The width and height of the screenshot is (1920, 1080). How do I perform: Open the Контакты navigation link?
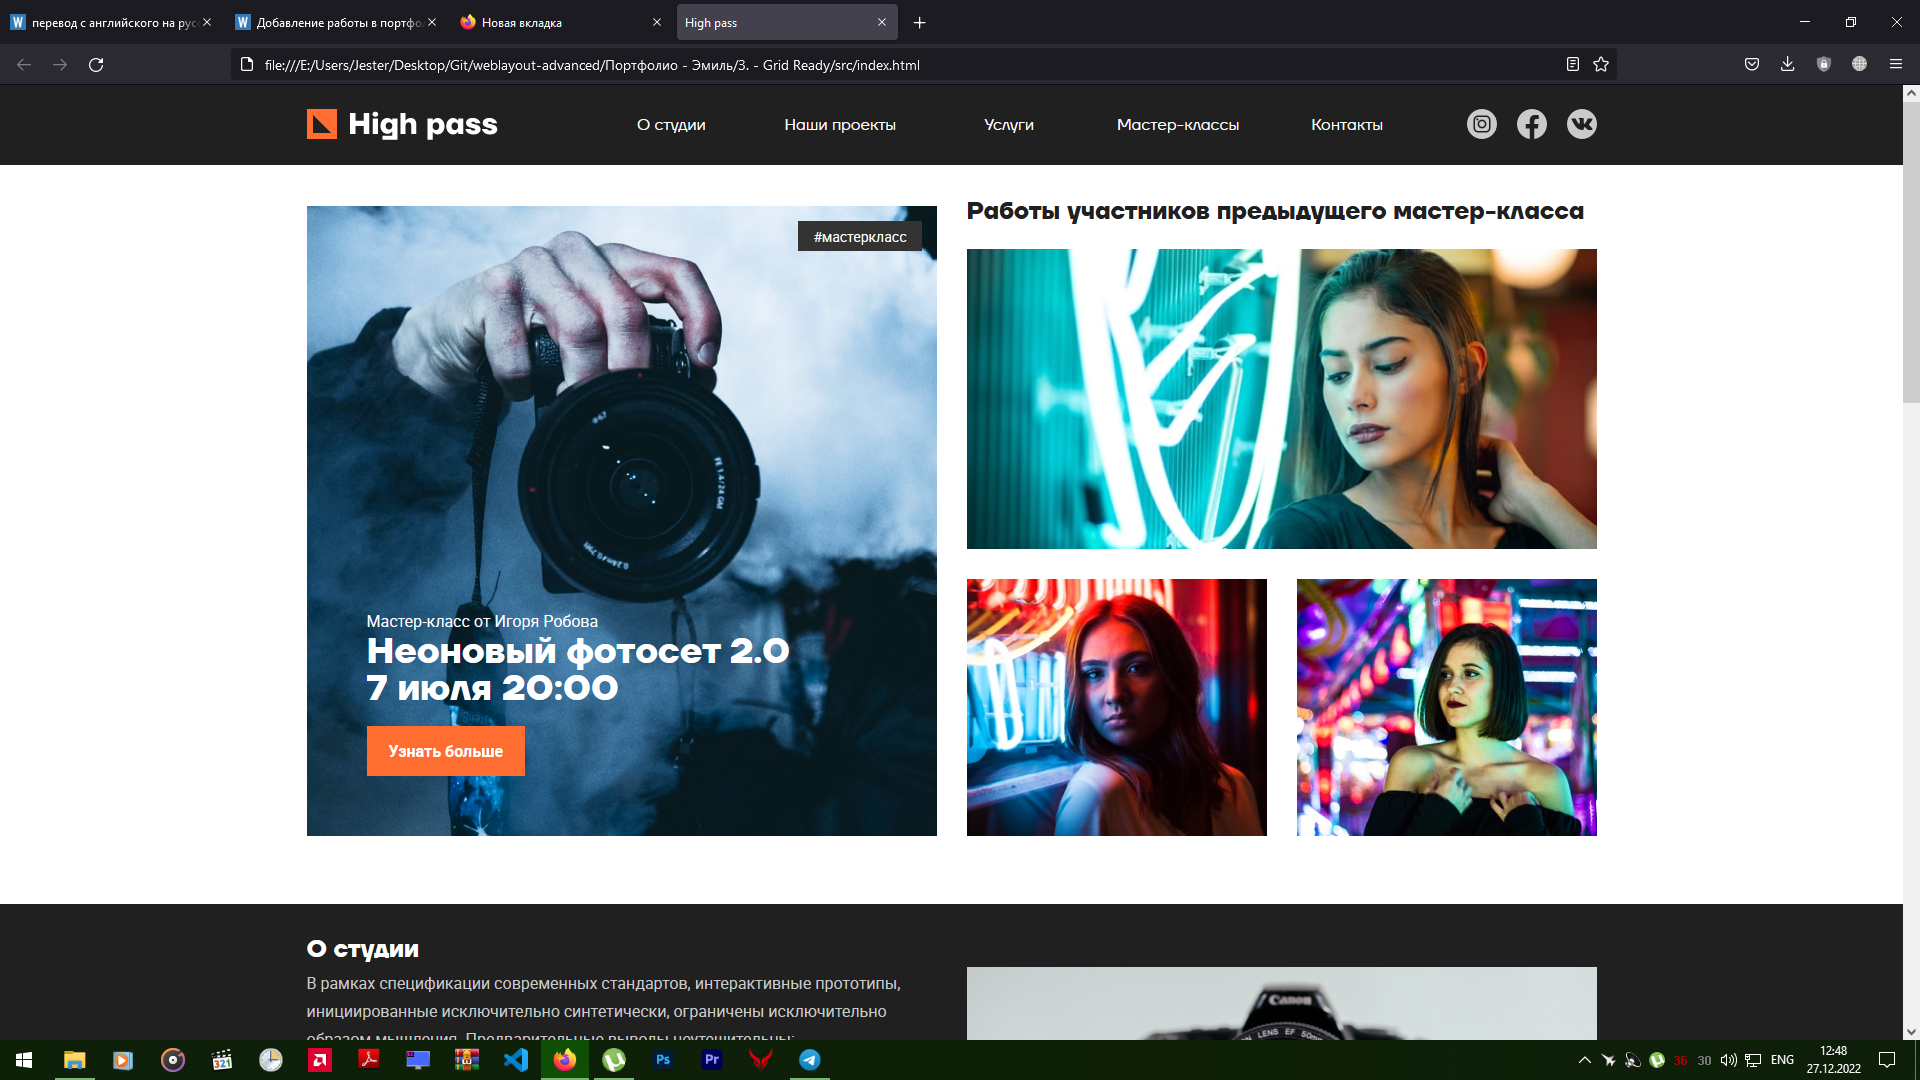click(1346, 125)
